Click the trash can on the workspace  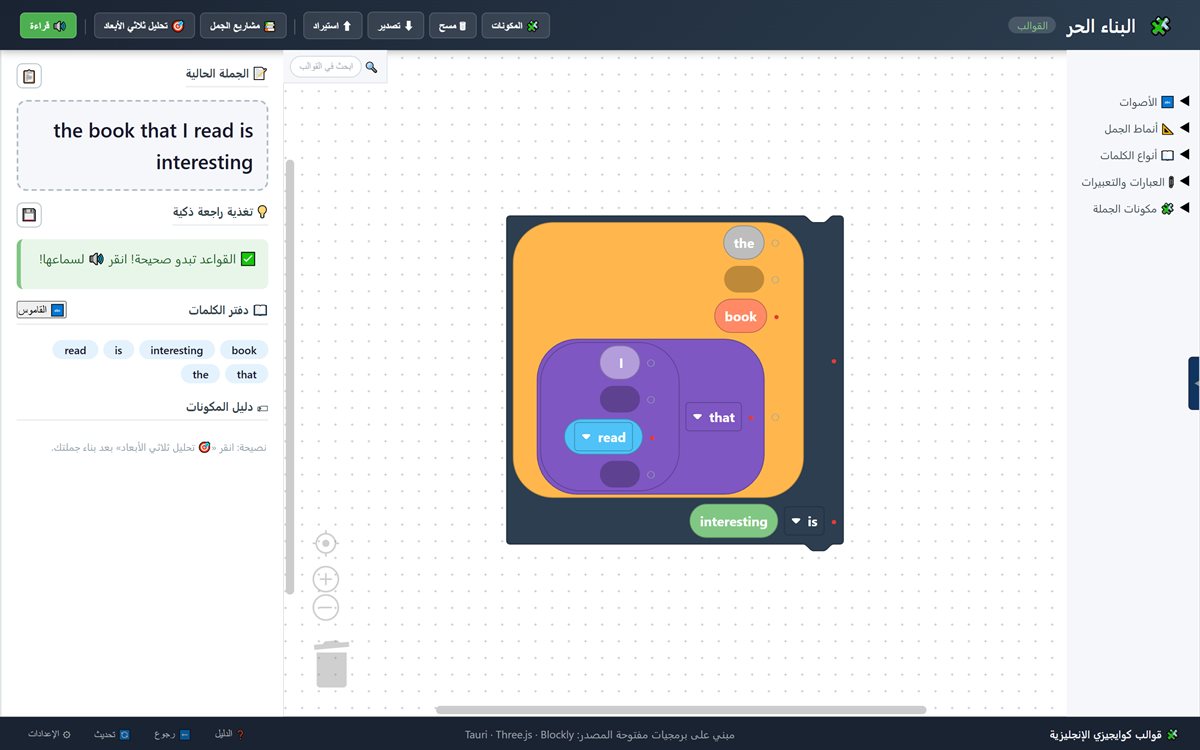pos(331,664)
